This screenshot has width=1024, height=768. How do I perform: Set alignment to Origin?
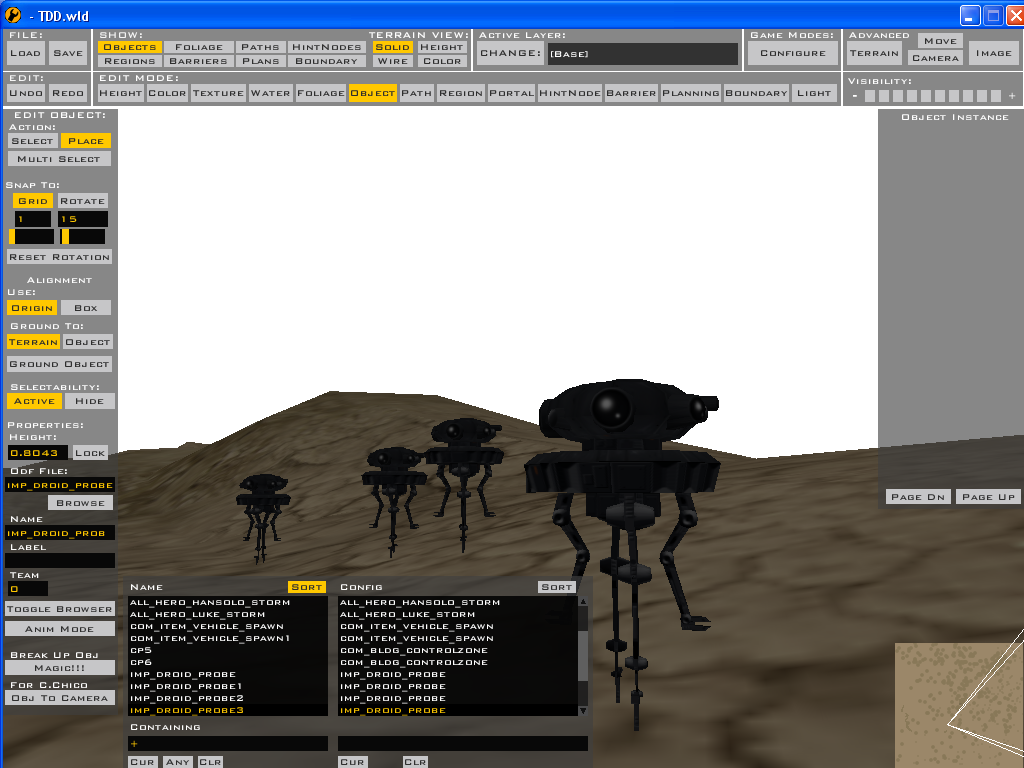click(32, 308)
